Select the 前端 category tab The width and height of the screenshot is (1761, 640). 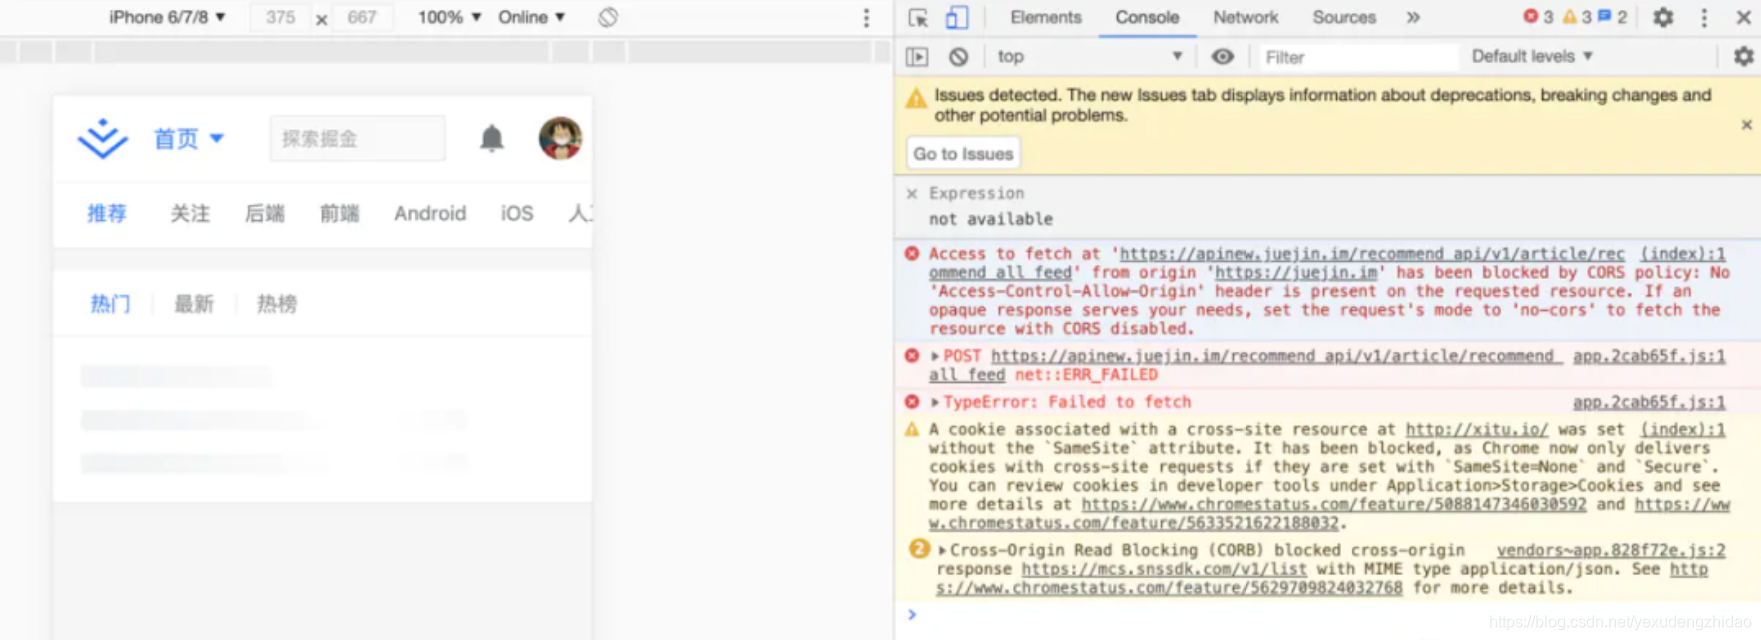point(340,213)
